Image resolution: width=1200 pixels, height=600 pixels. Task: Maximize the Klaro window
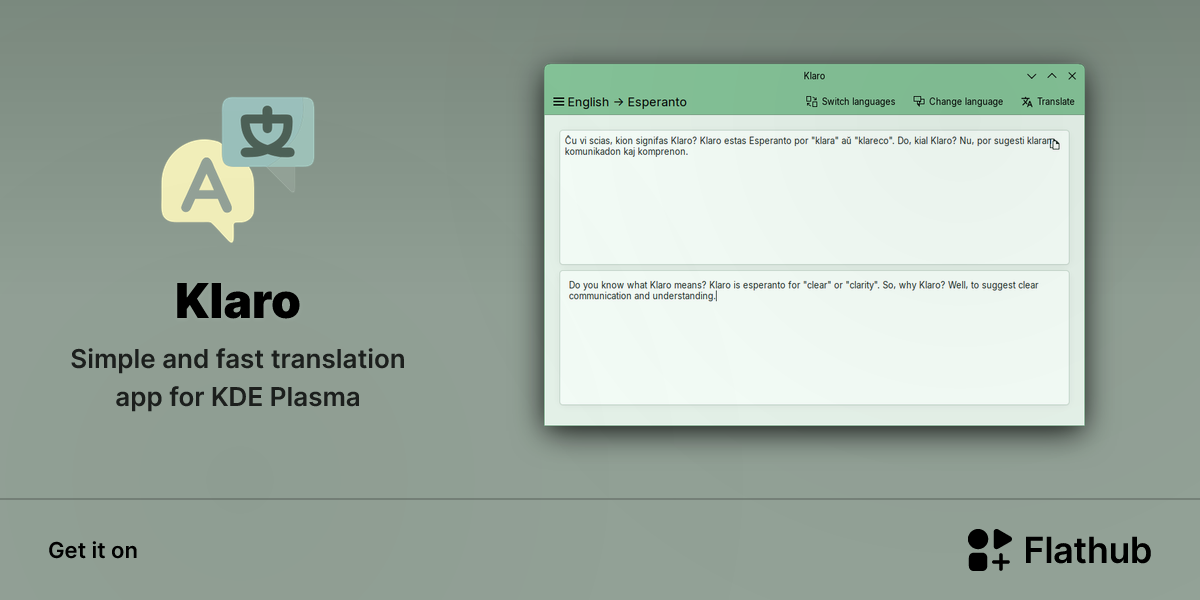coord(1052,76)
